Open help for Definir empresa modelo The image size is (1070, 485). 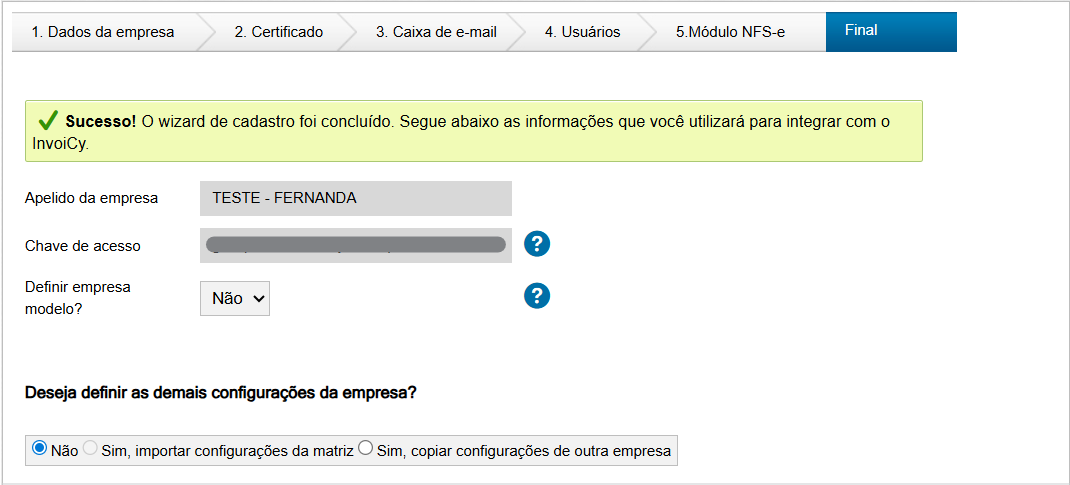coord(537,296)
